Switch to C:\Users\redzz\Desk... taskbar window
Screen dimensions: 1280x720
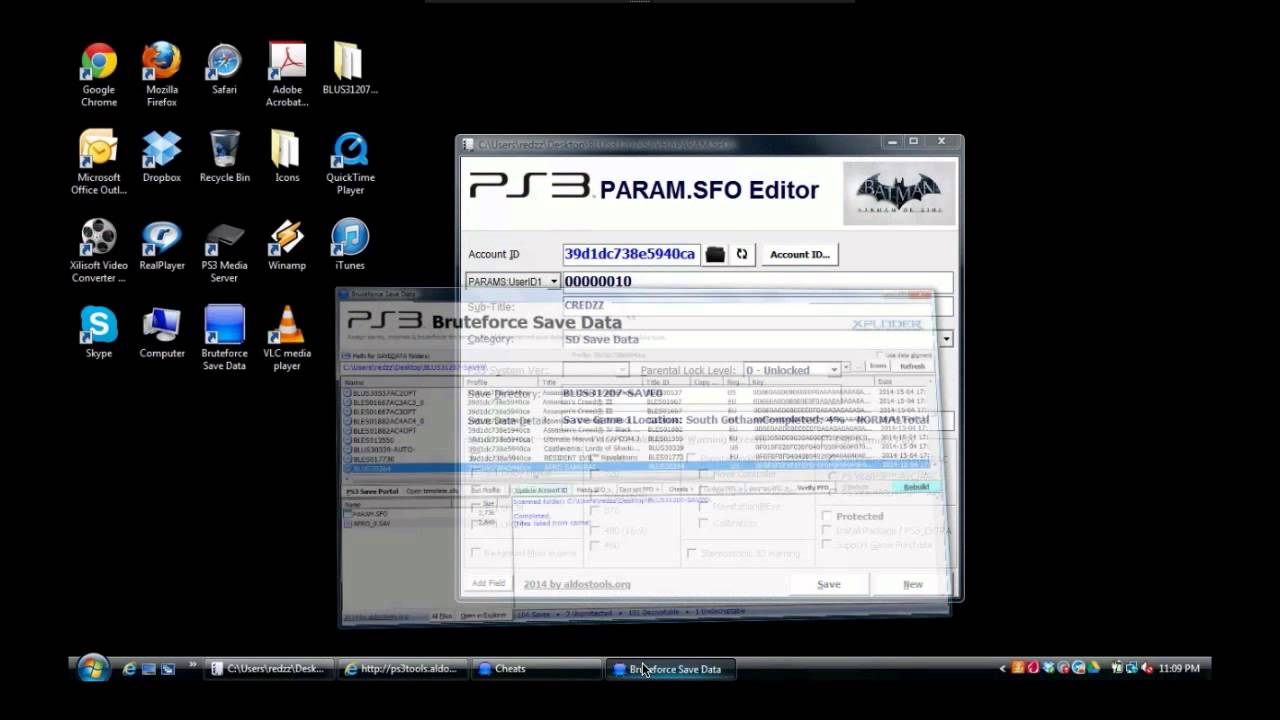click(x=269, y=669)
